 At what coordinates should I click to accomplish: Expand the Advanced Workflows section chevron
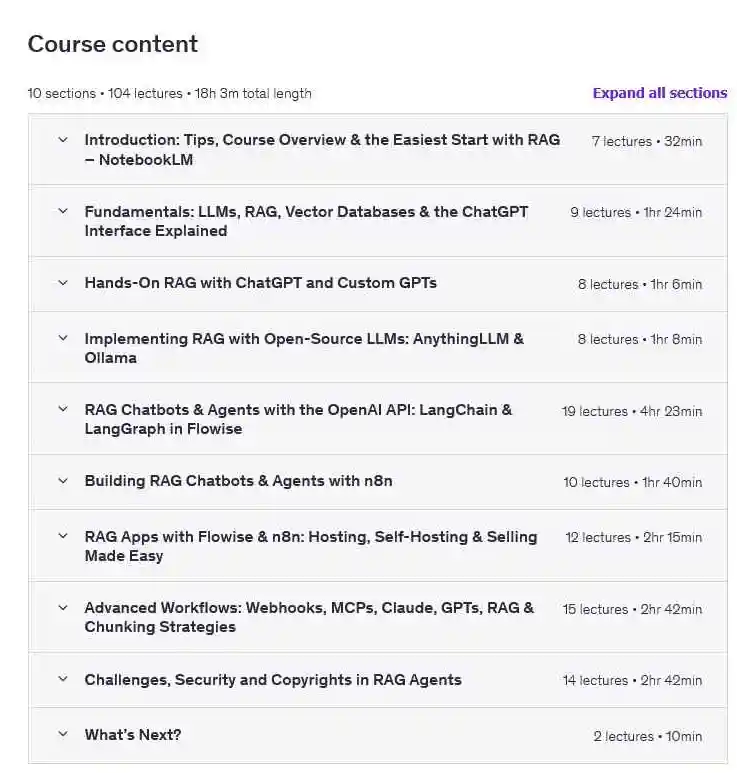click(x=63, y=608)
